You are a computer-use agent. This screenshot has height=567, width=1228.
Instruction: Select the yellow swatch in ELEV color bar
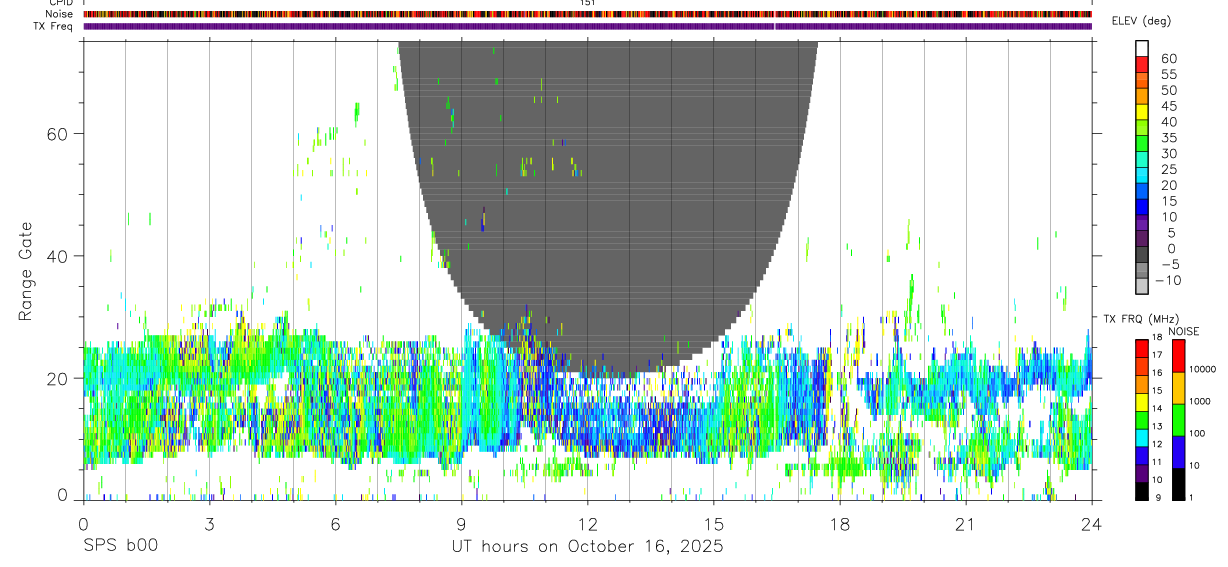pyautogui.click(x=1143, y=111)
